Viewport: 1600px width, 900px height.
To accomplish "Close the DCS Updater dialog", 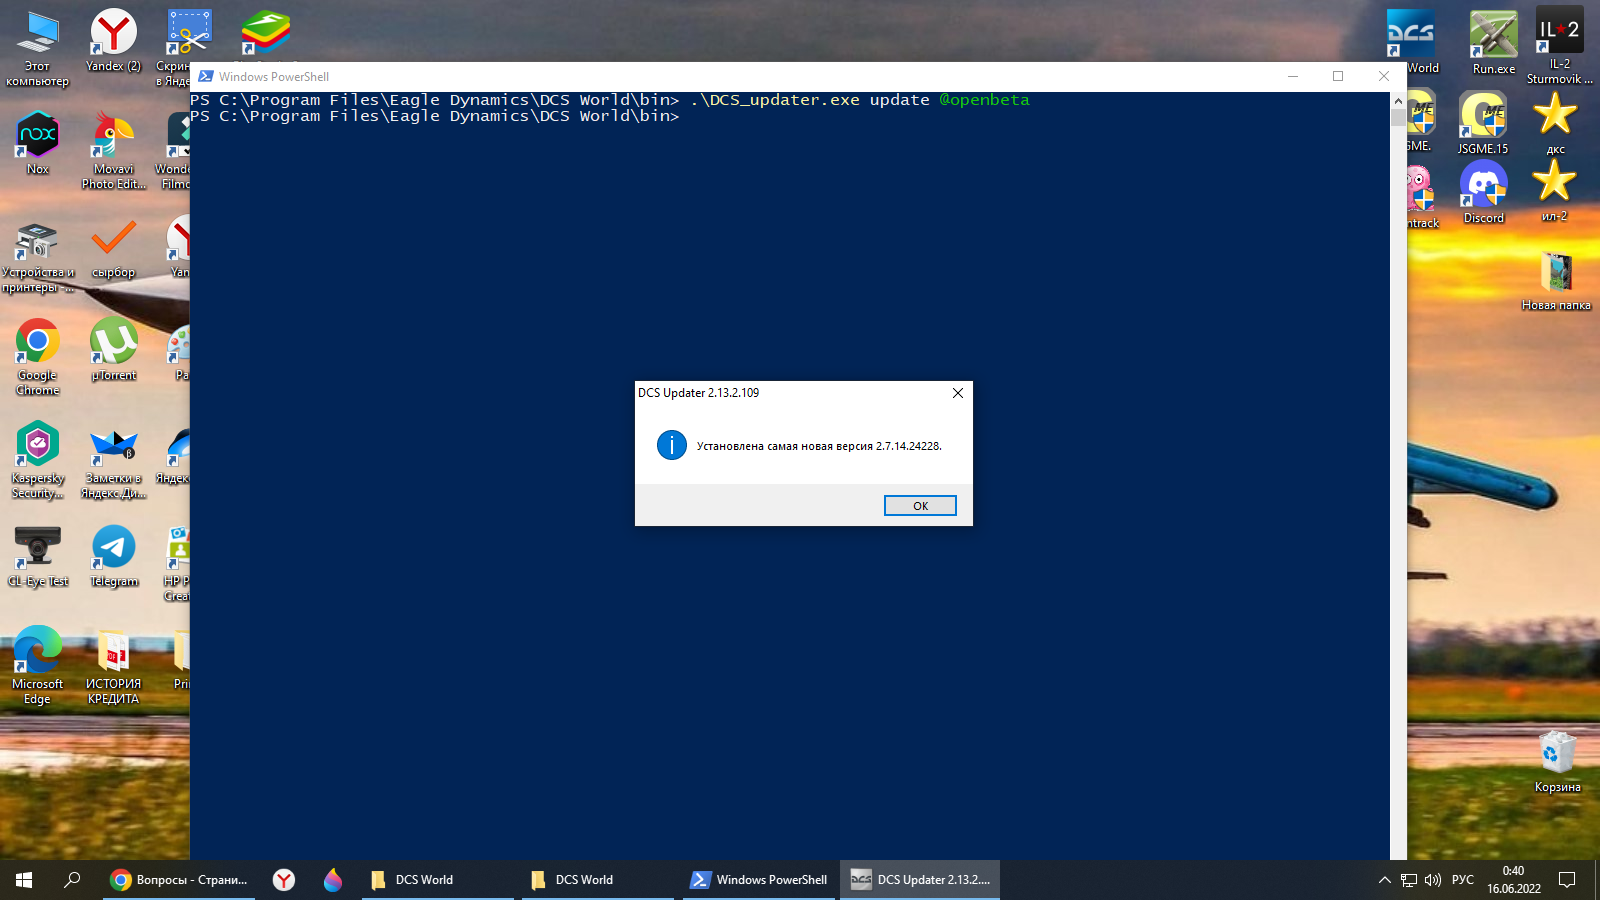I will point(958,393).
